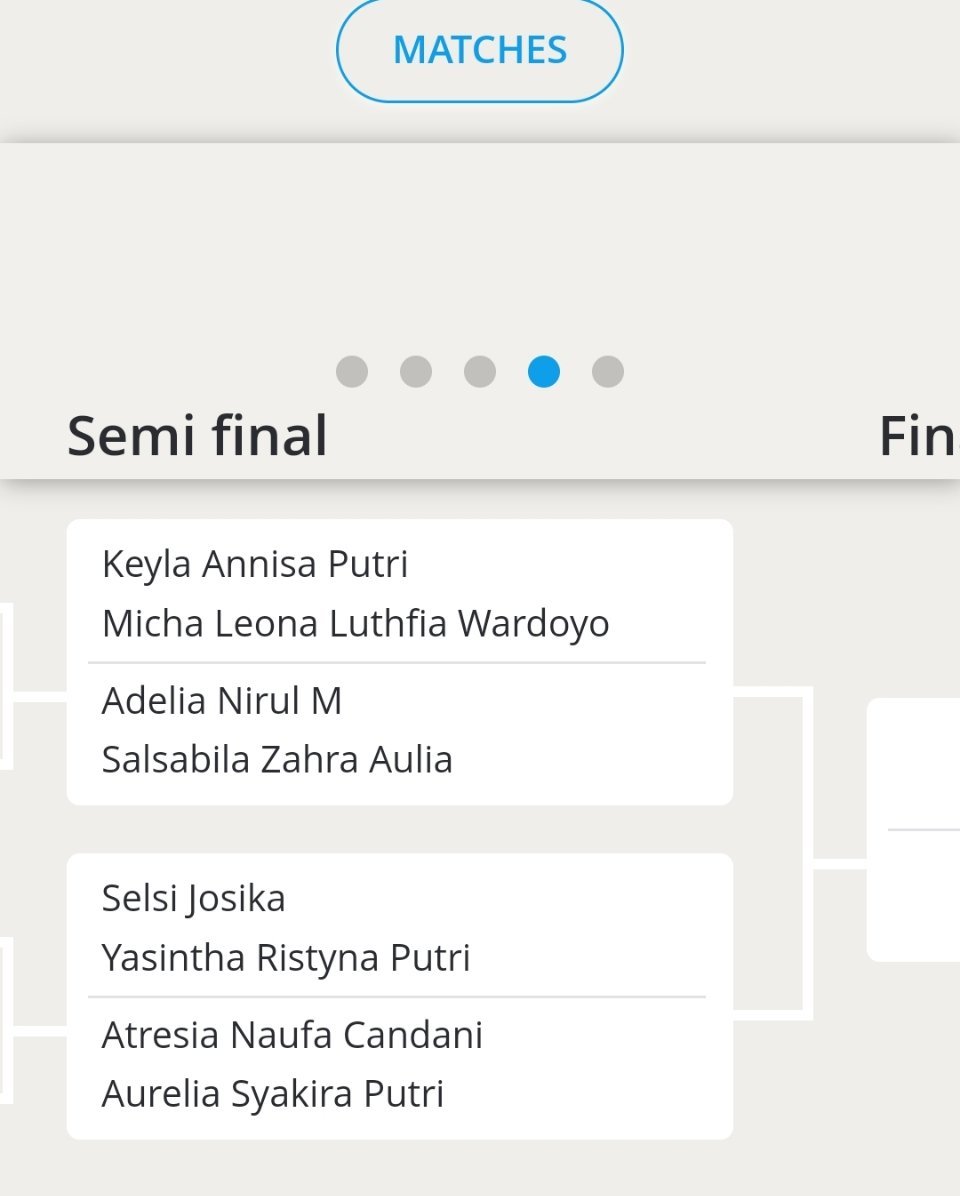Image resolution: width=960 pixels, height=1196 pixels.
Task: Go to the first round pagination dot
Action: [352, 372]
